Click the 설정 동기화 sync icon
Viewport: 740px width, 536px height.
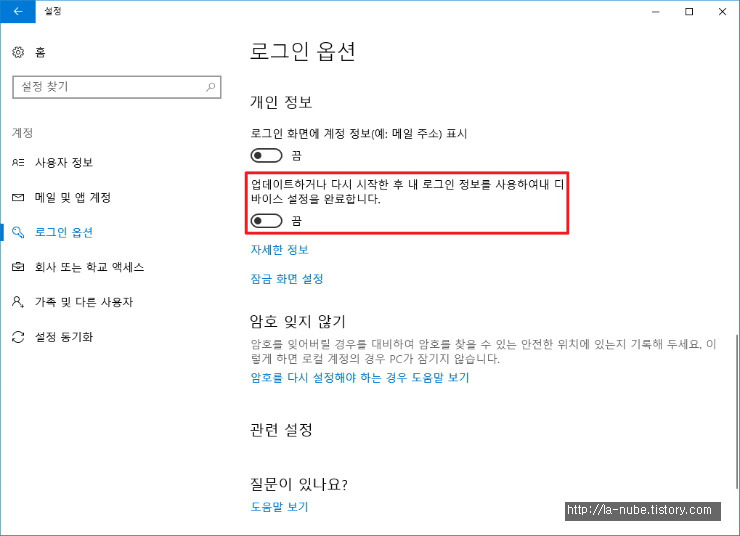tap(18, 337)
